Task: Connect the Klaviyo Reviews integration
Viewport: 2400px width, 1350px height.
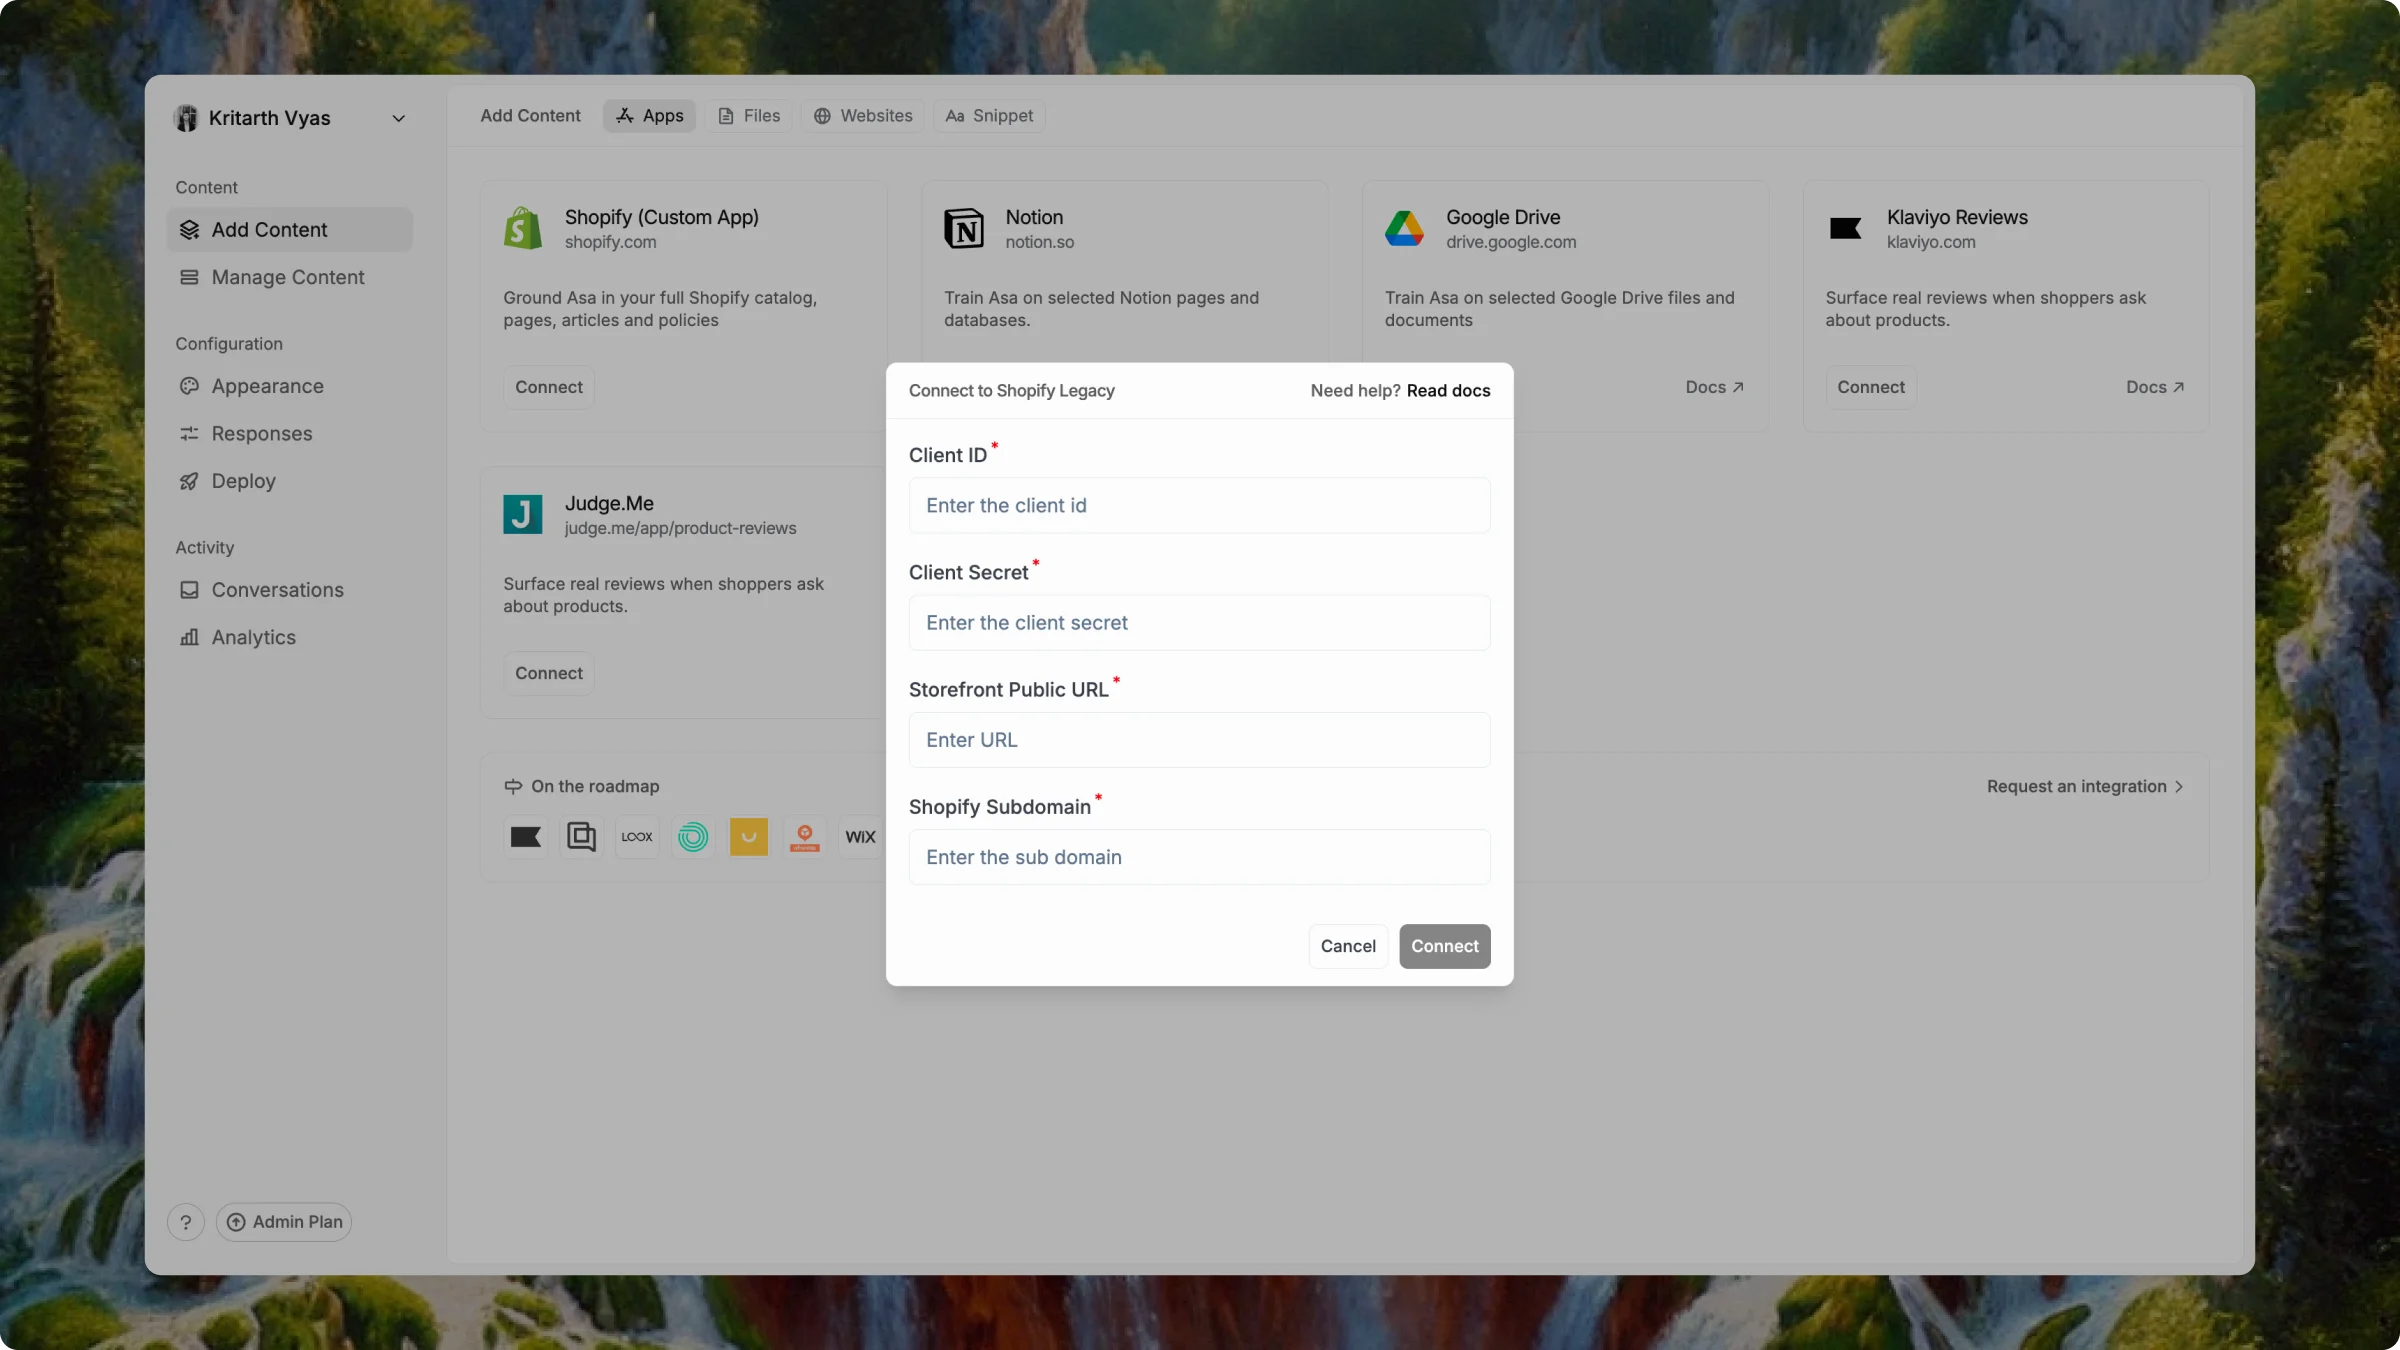Action: point(1870,387)
